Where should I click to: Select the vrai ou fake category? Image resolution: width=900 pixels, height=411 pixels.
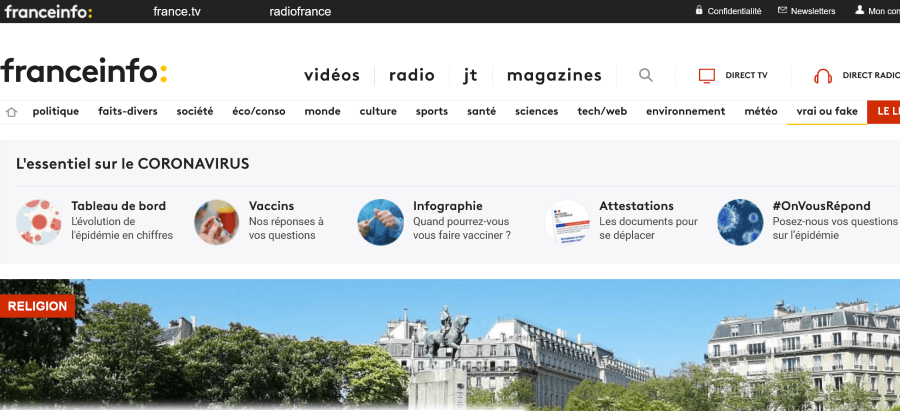(827, 111)
